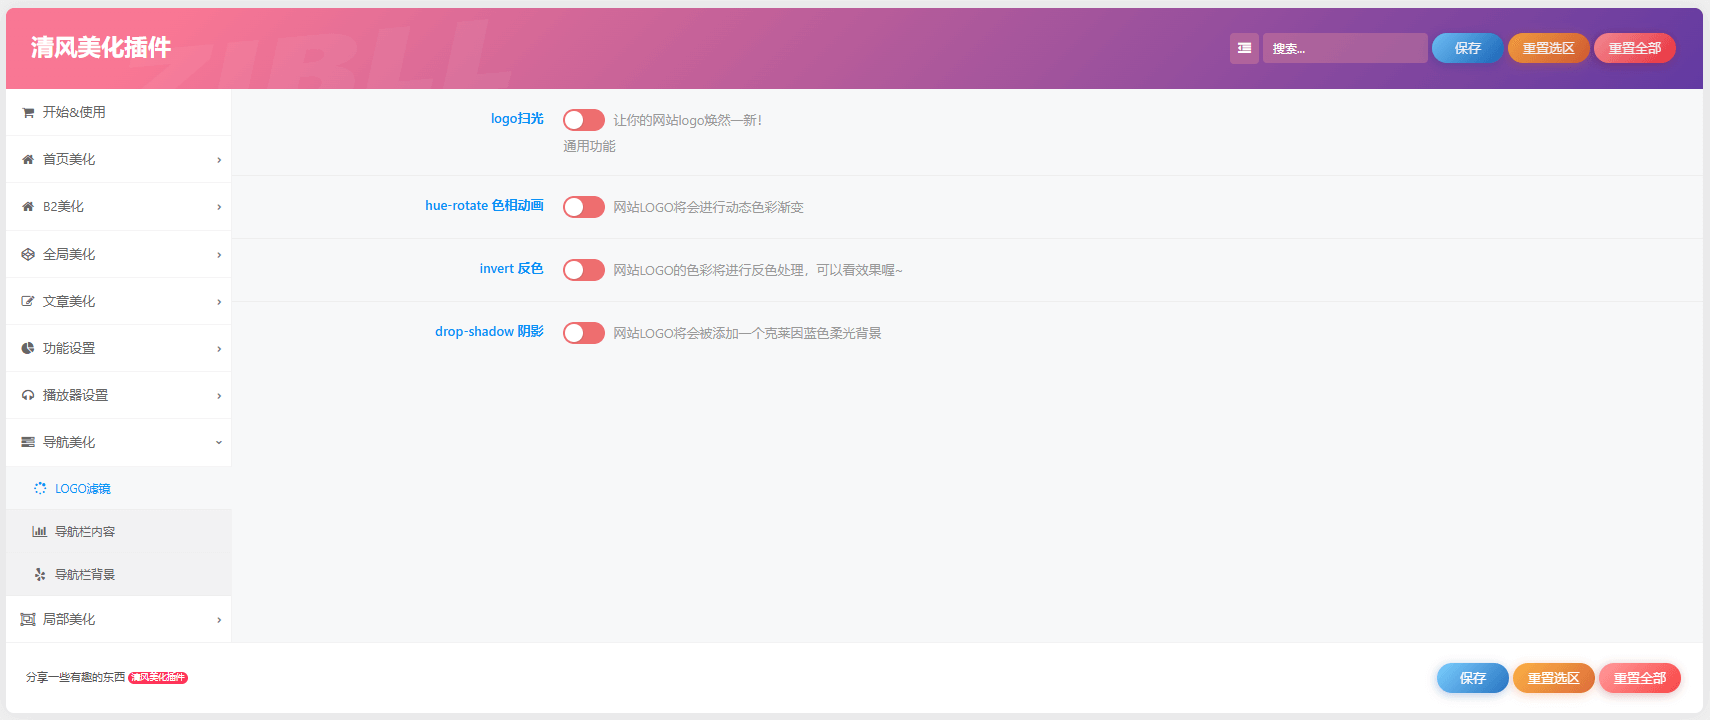
Task: Click the shopping cart icon beside 开始&使用
Action: point(28,113)
